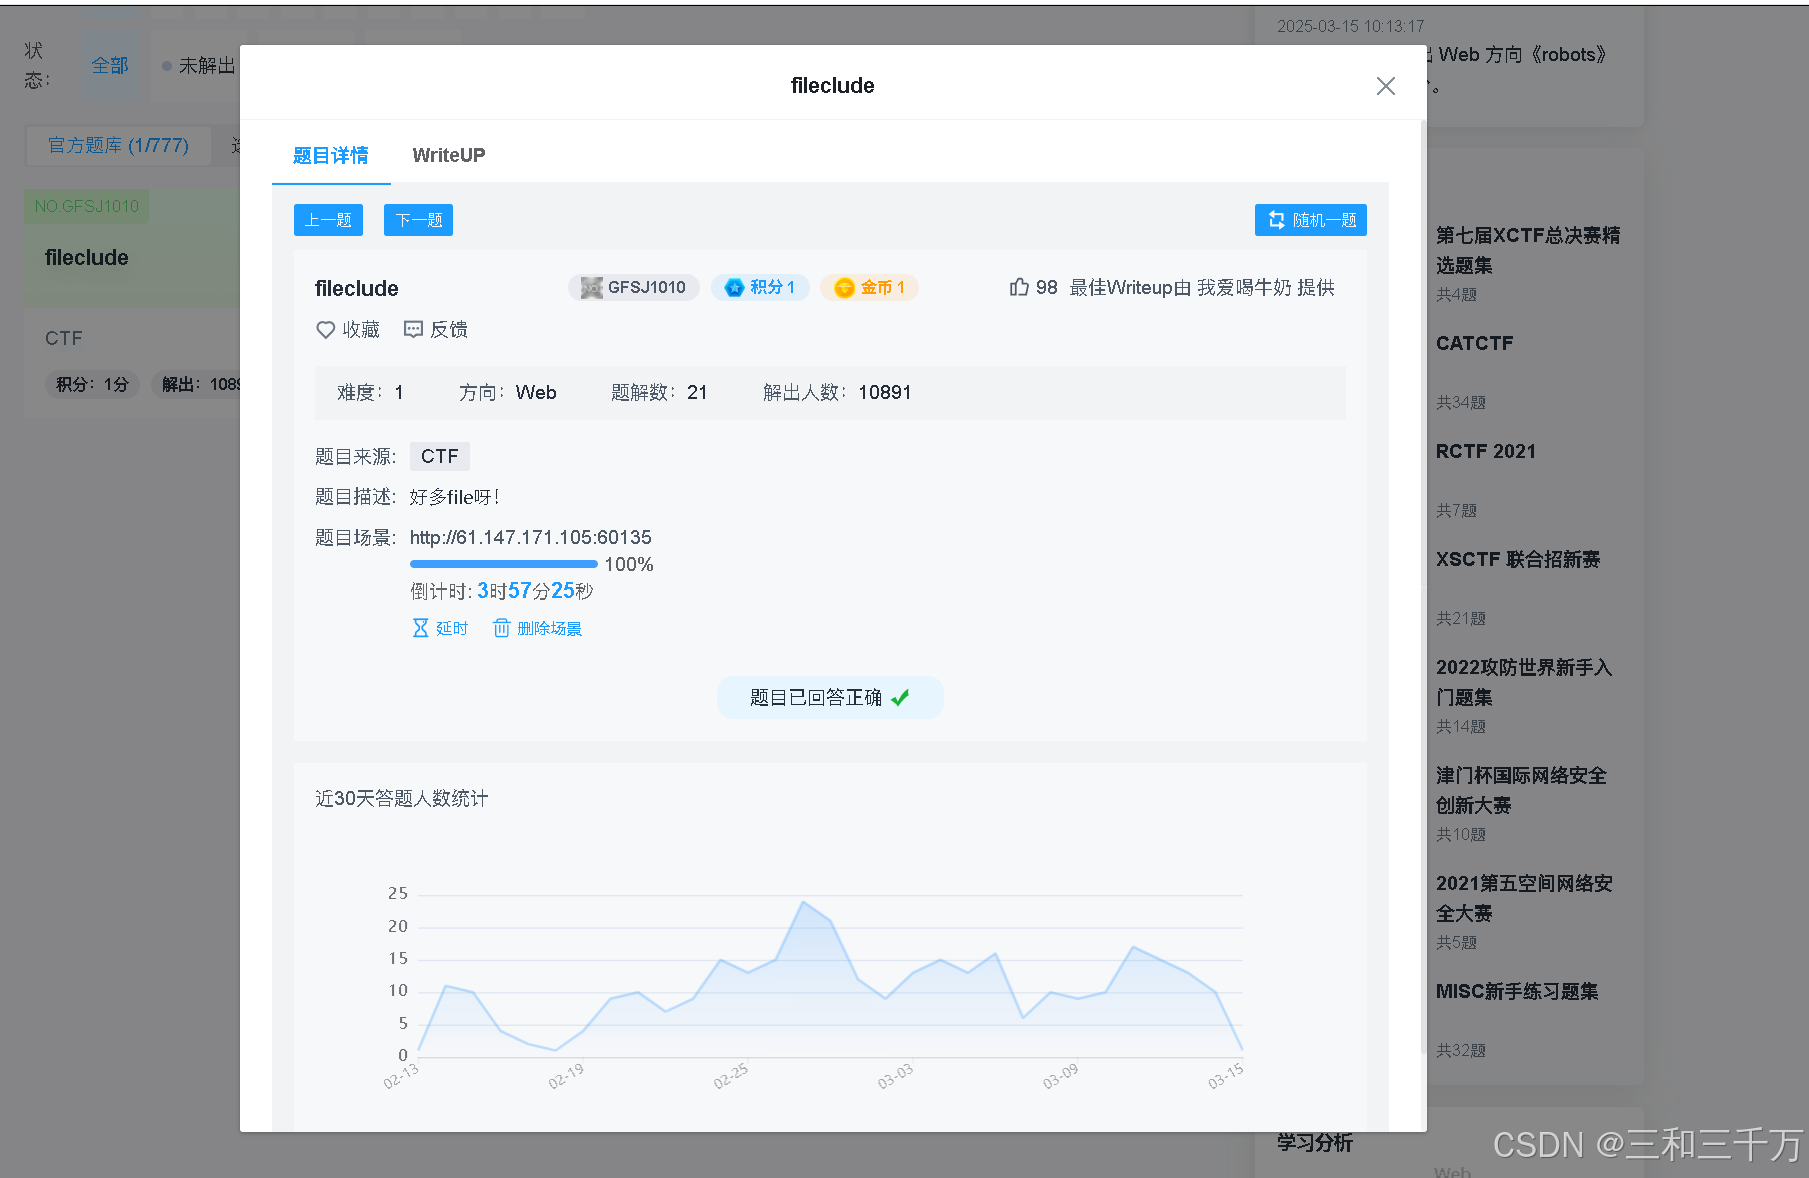Image resolution: width=1809 pixels, height=1178 pixels.
Task: Click 题目描述 好多file呀! text
Action: coord(454,497)
